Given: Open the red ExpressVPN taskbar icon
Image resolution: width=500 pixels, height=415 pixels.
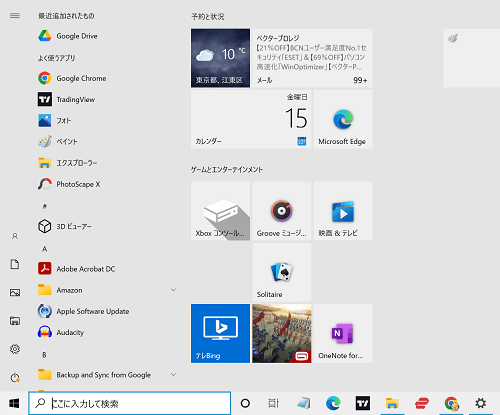Looking at the screenshot, I should click(422, 403).
